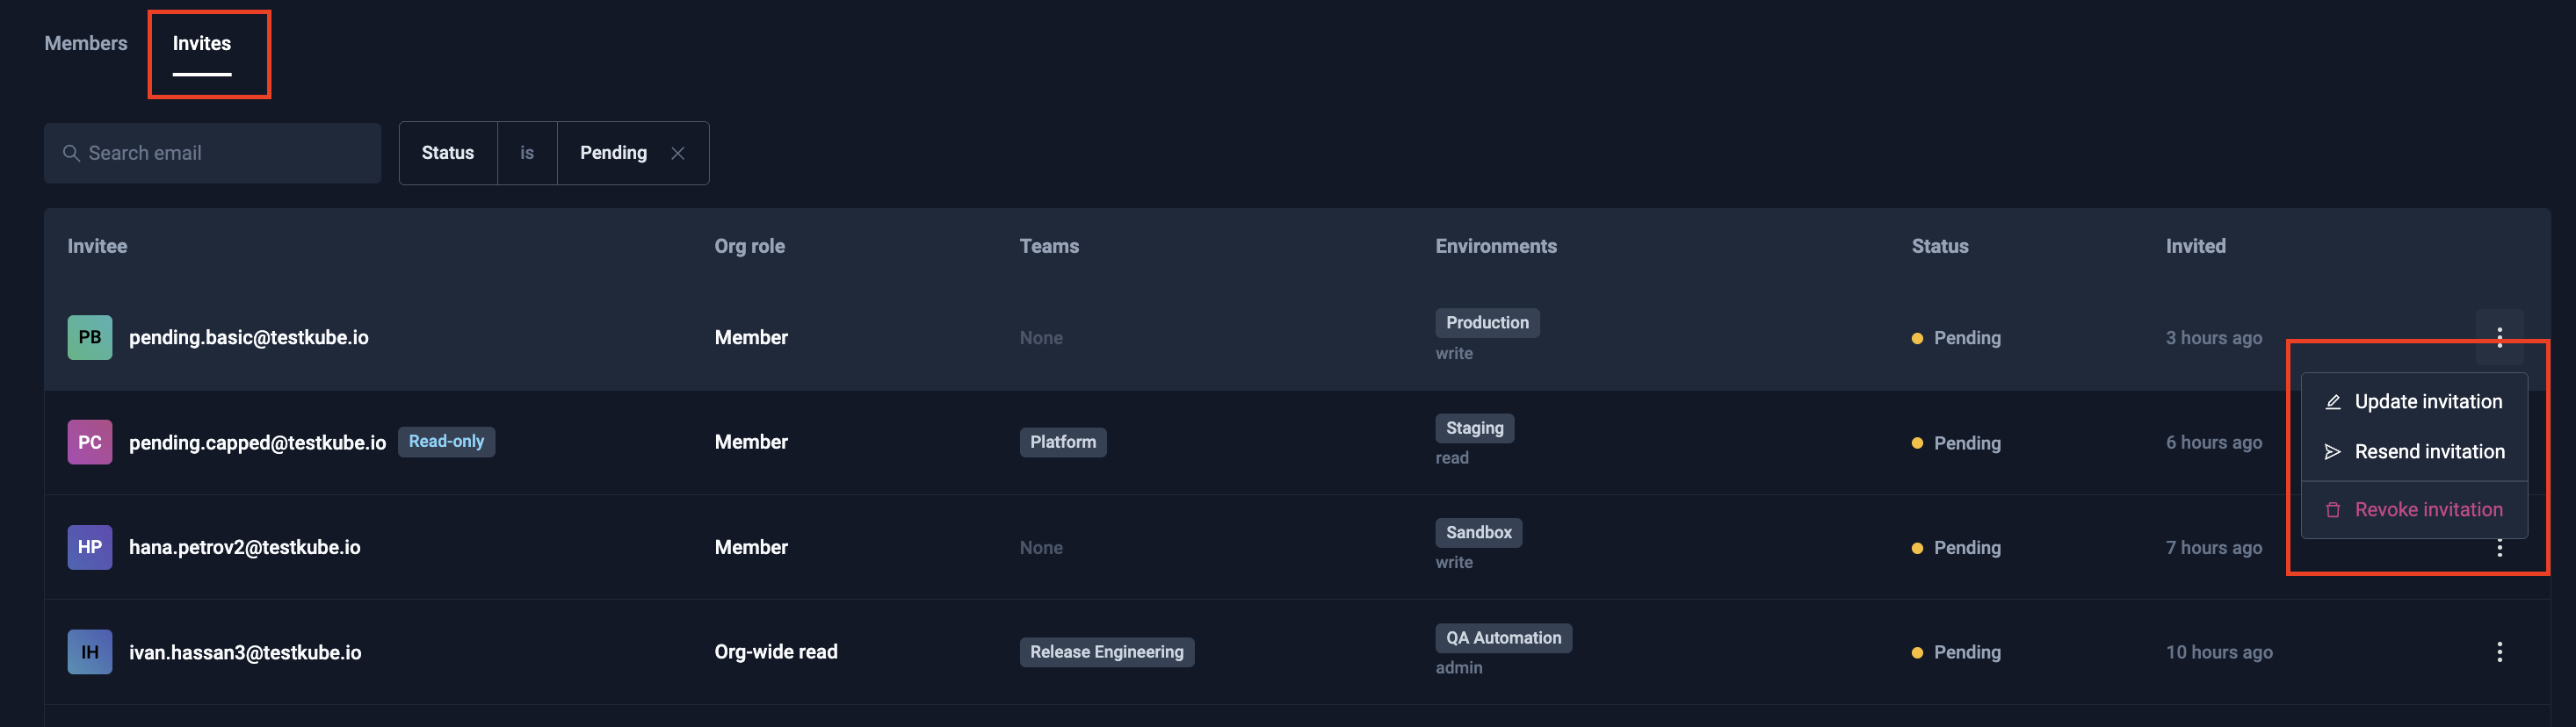Click the IH avatar icon
This screenshot has height=727, width=2576.
[x=90, y=652]
